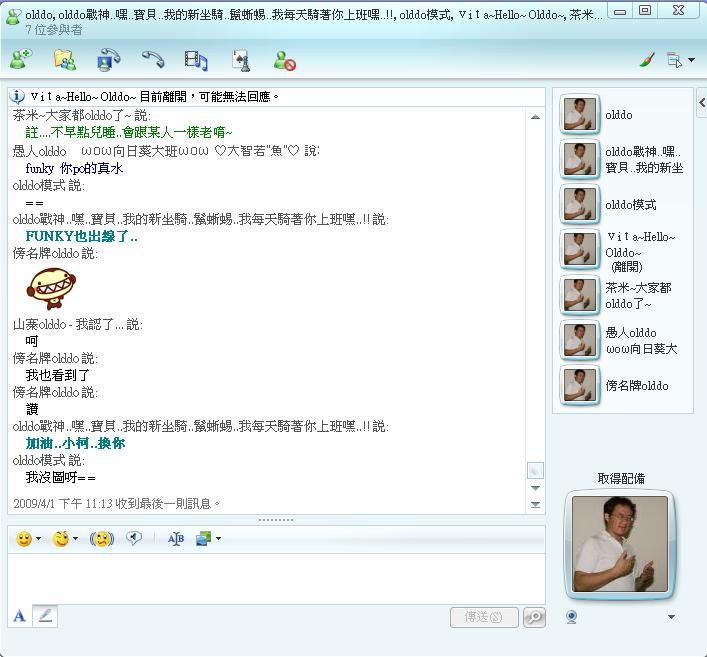Viewport: 707px width, 657px height.
Task: Select participant 傍名牌olddo avatar
Action: point(580,385)
